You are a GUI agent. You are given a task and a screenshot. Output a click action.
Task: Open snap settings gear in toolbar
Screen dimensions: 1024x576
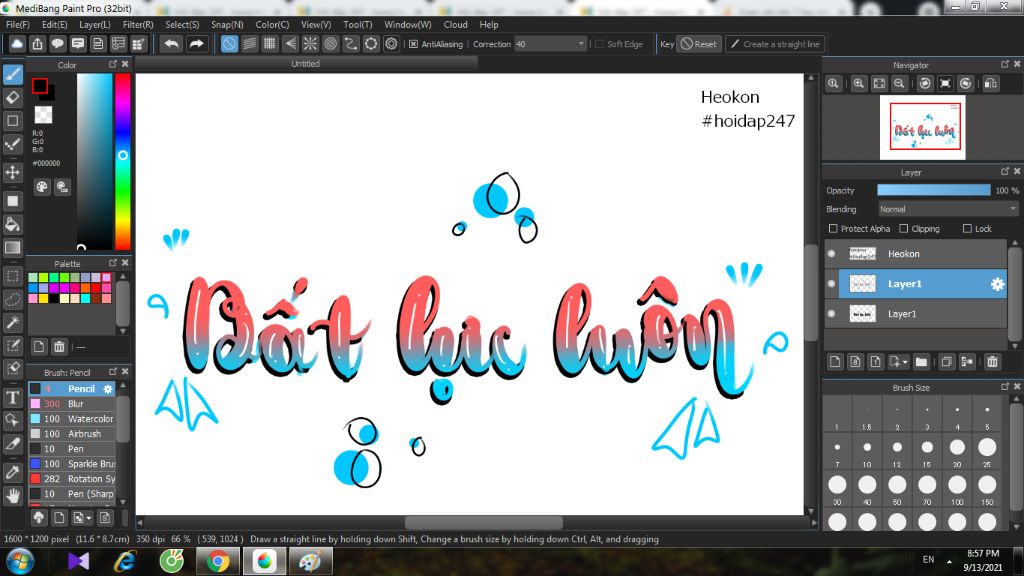click(391, 44)
